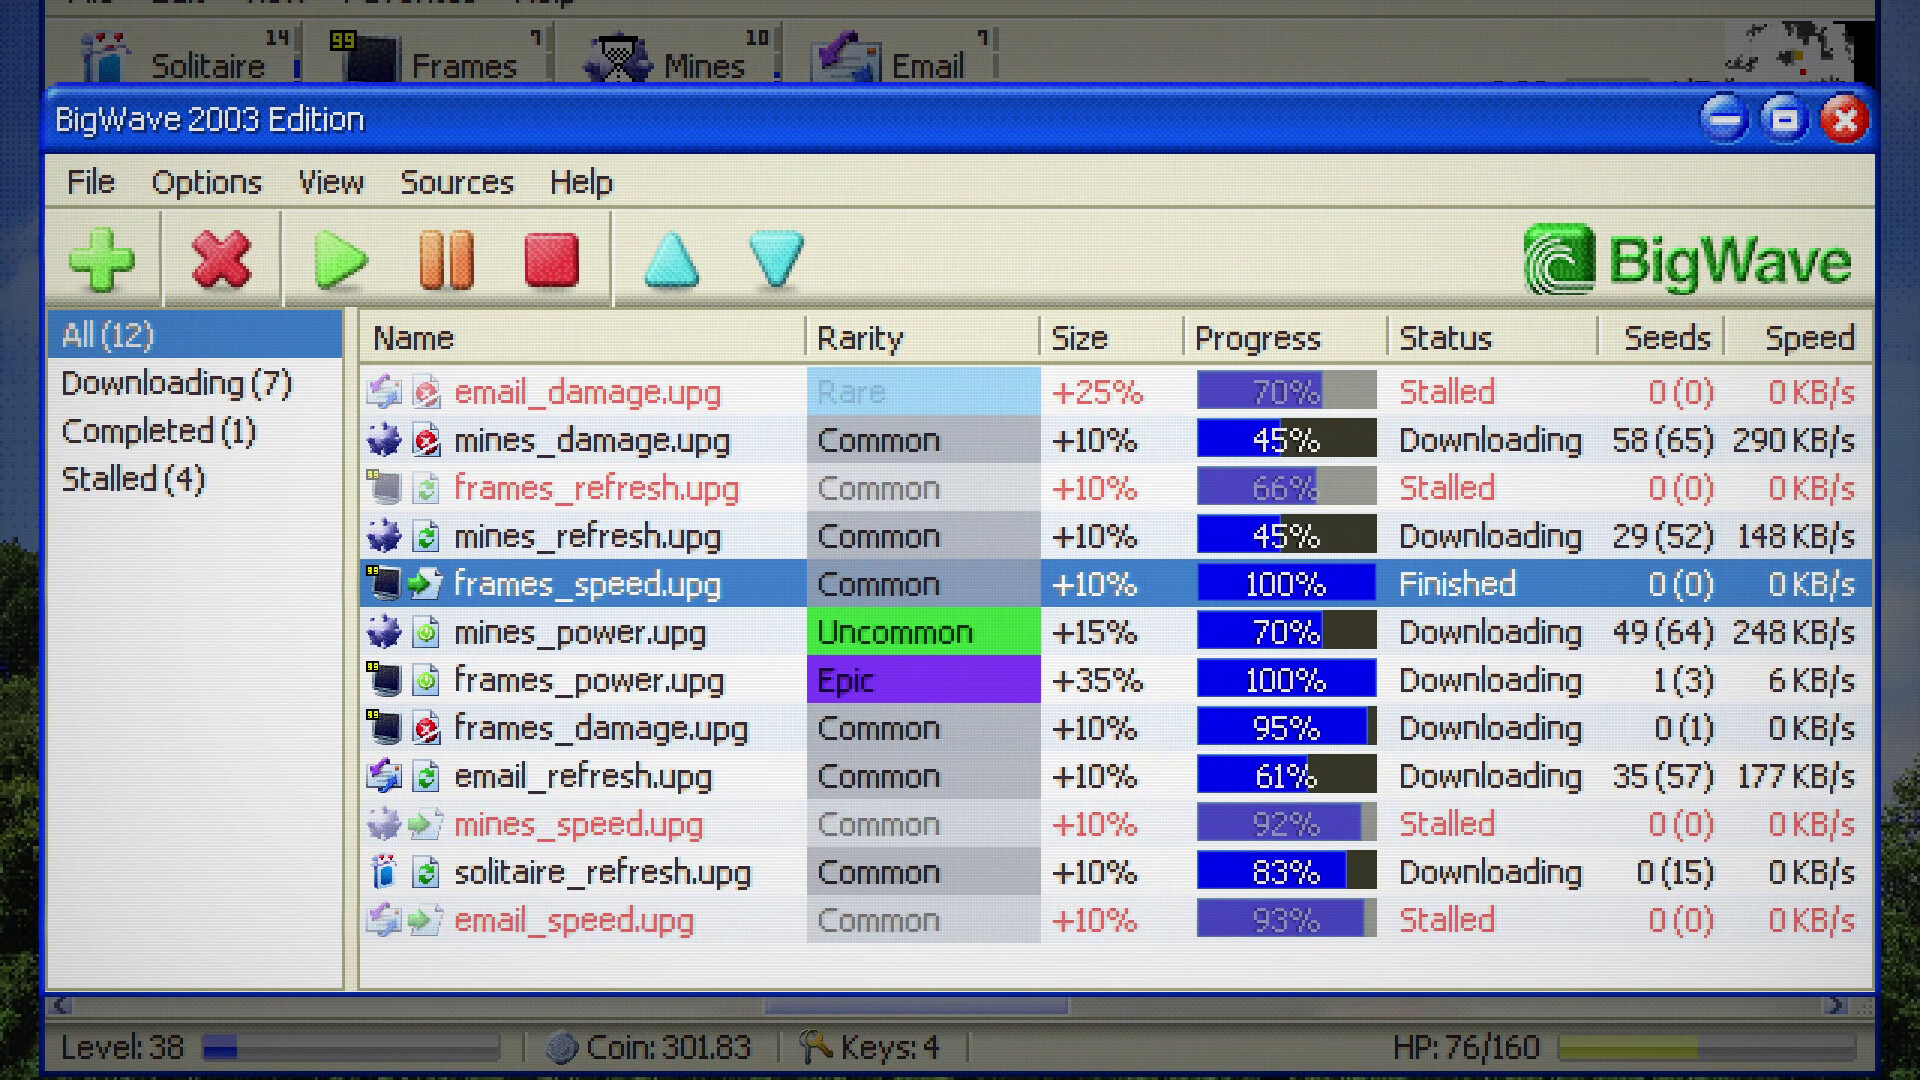Image resolution: width=1920 pixels, height=1080 pixels.
Task: Open the Options menu
Action: click(x=206, y=182)
